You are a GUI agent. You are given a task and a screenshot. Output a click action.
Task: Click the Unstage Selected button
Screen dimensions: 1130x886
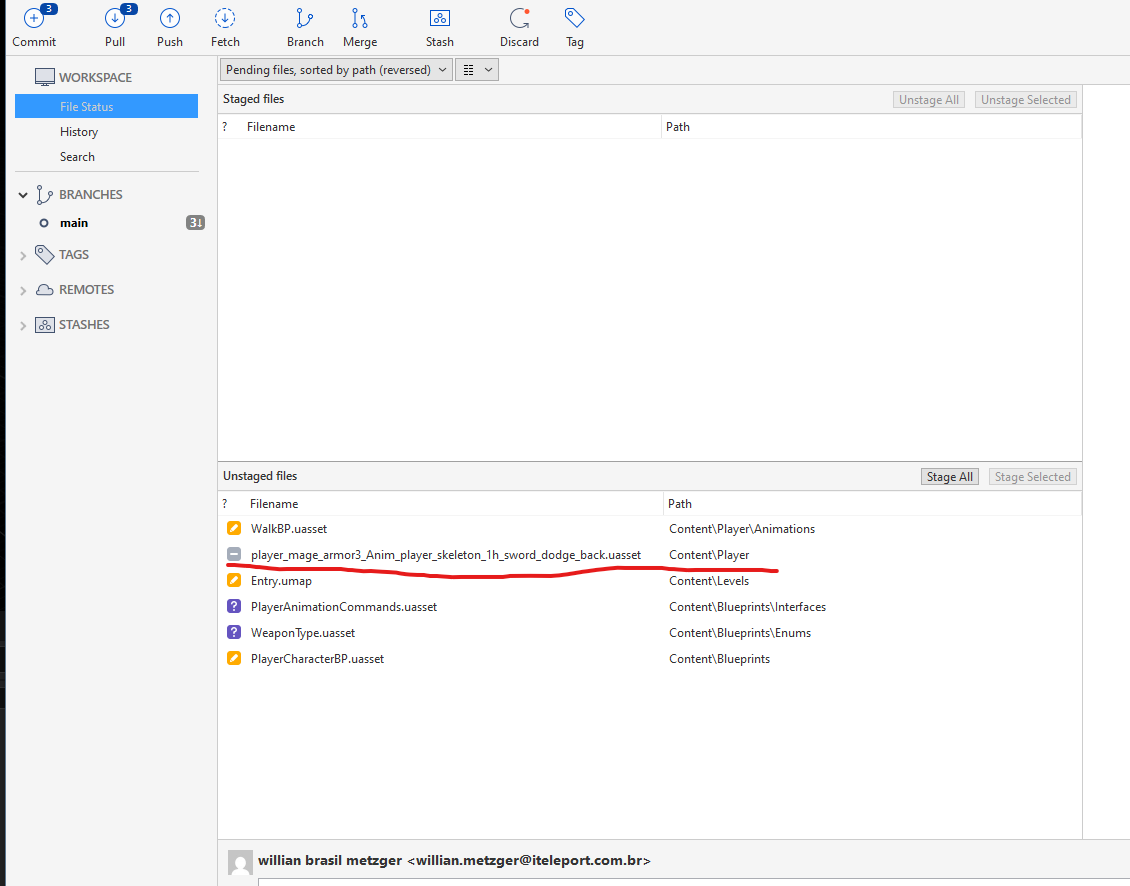pos(1026,99)
